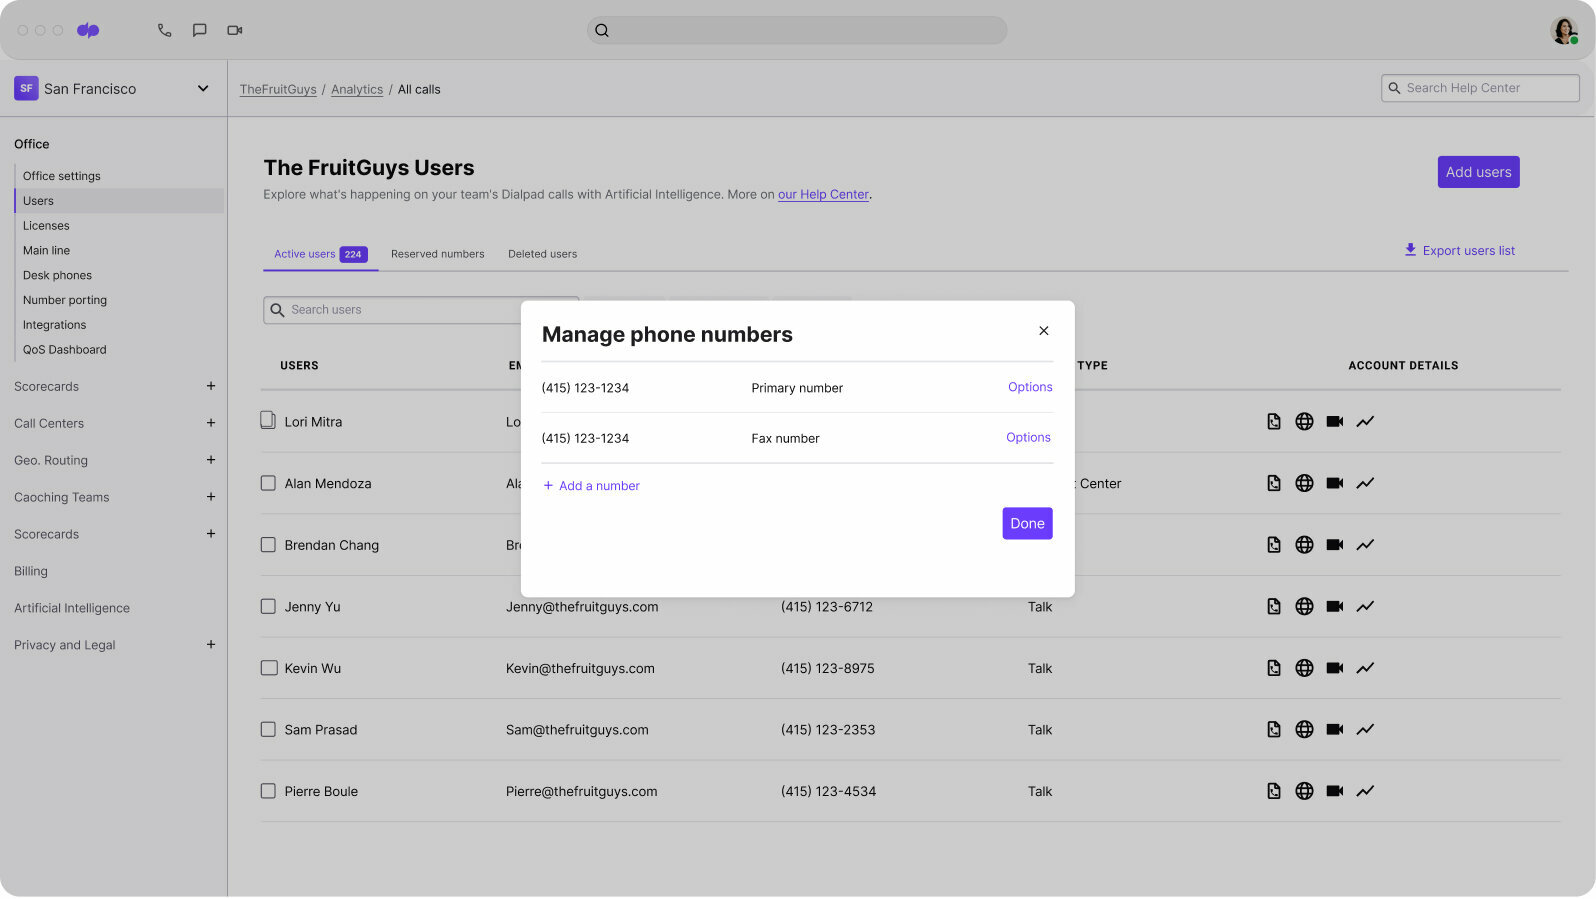
Task: Open Jenny Yu's call document icon
Action: coord(1274,607)
